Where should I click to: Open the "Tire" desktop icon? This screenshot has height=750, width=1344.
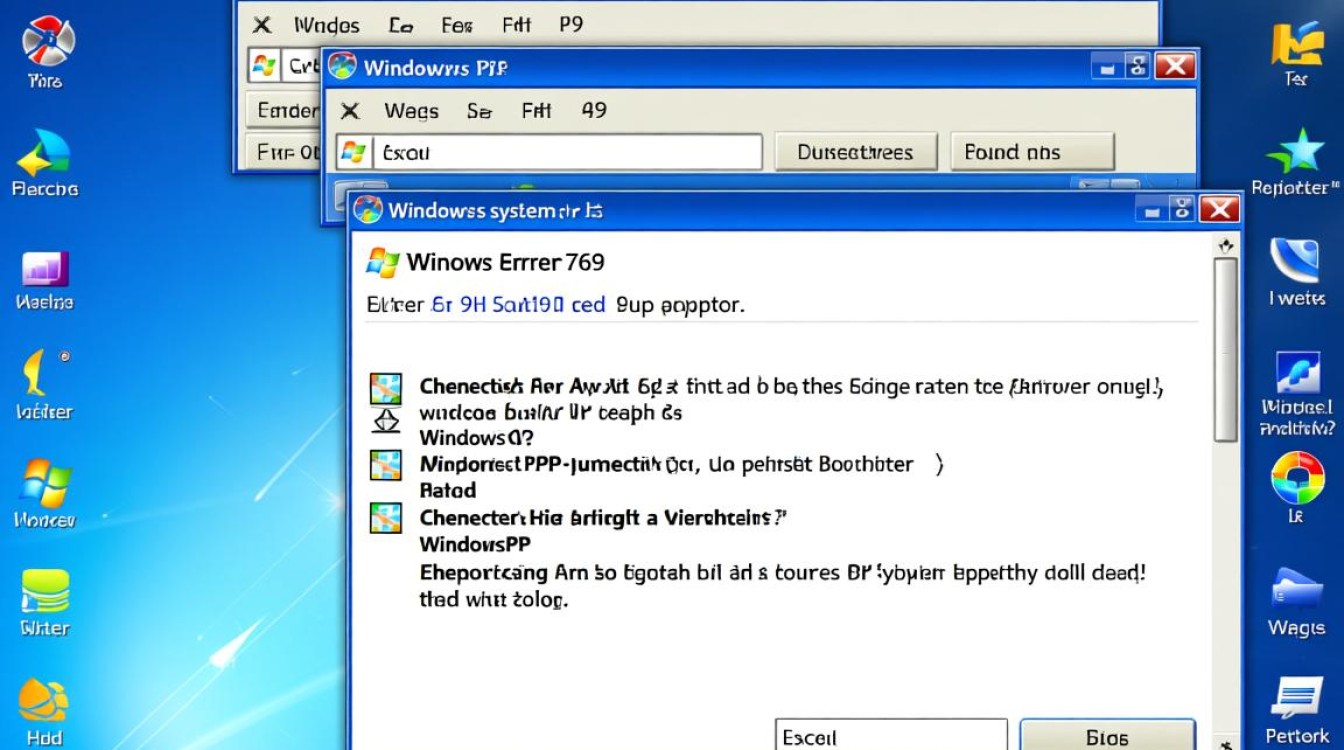pyautogui.click(x=46, y=45)
